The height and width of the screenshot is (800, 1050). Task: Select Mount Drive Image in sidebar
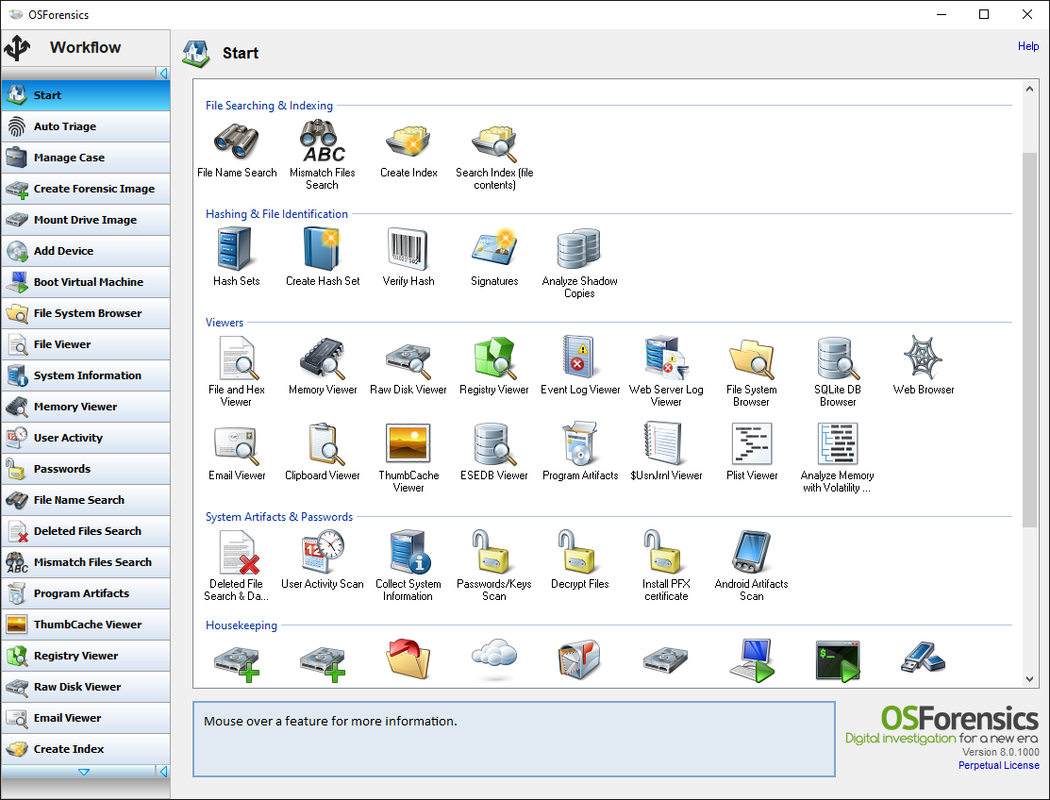click(86, 220)
